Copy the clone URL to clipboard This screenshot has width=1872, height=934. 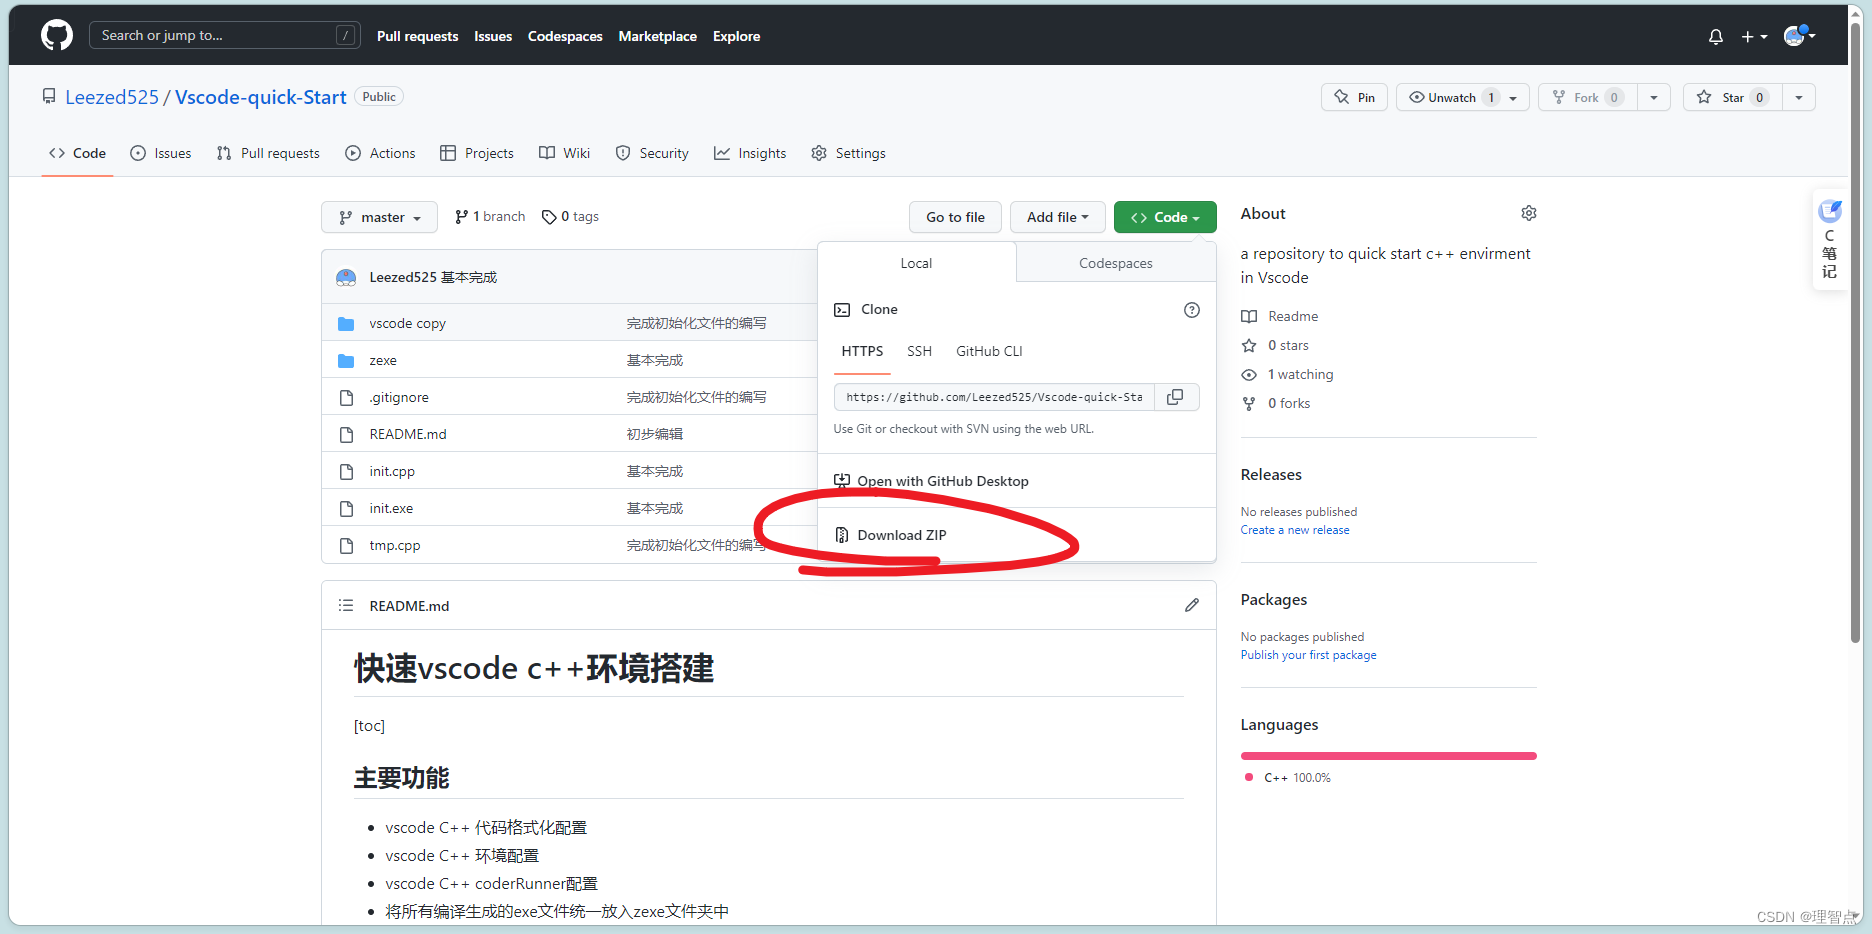[1176, 397]
